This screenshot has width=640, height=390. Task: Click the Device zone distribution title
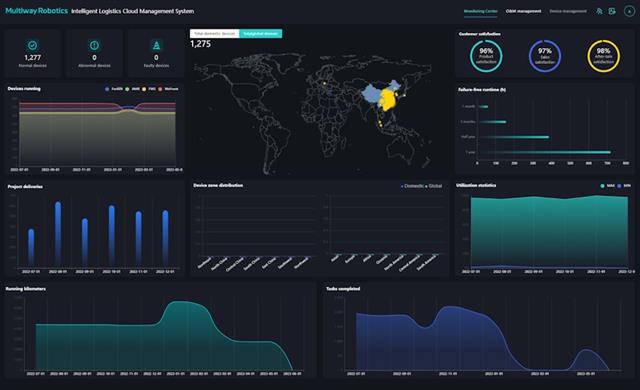point(218,185)
